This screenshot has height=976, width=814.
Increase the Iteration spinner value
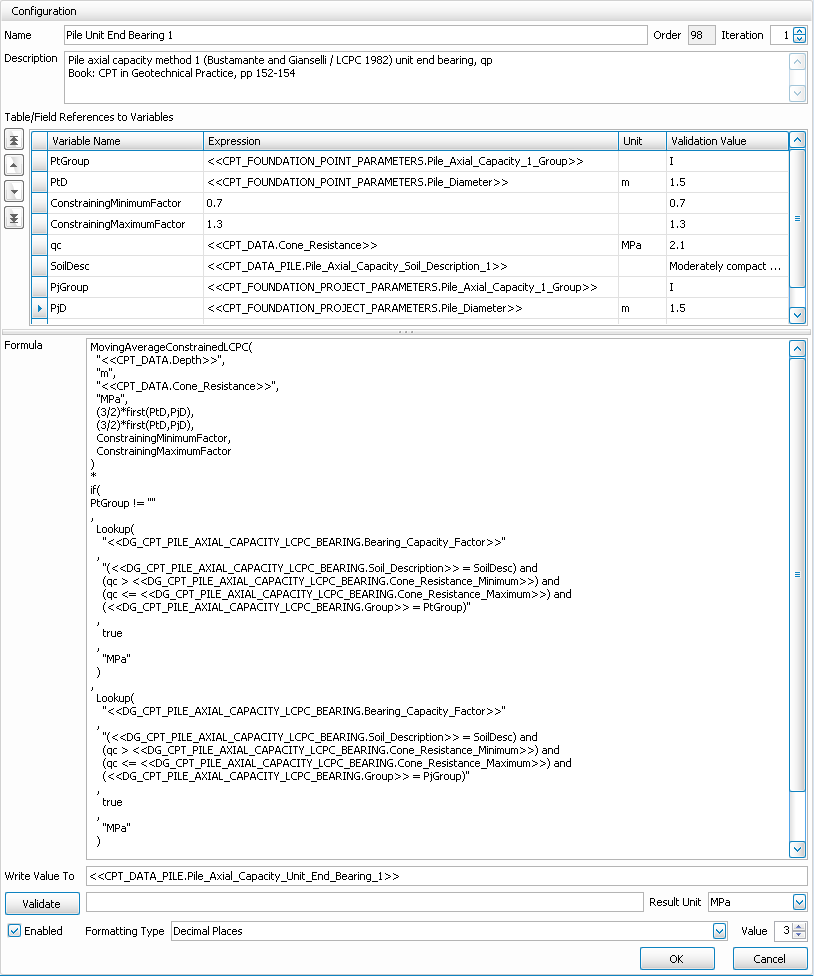799,31
